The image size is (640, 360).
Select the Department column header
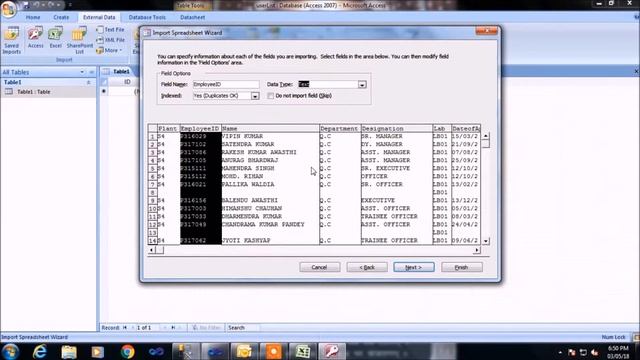coord(340,129)
